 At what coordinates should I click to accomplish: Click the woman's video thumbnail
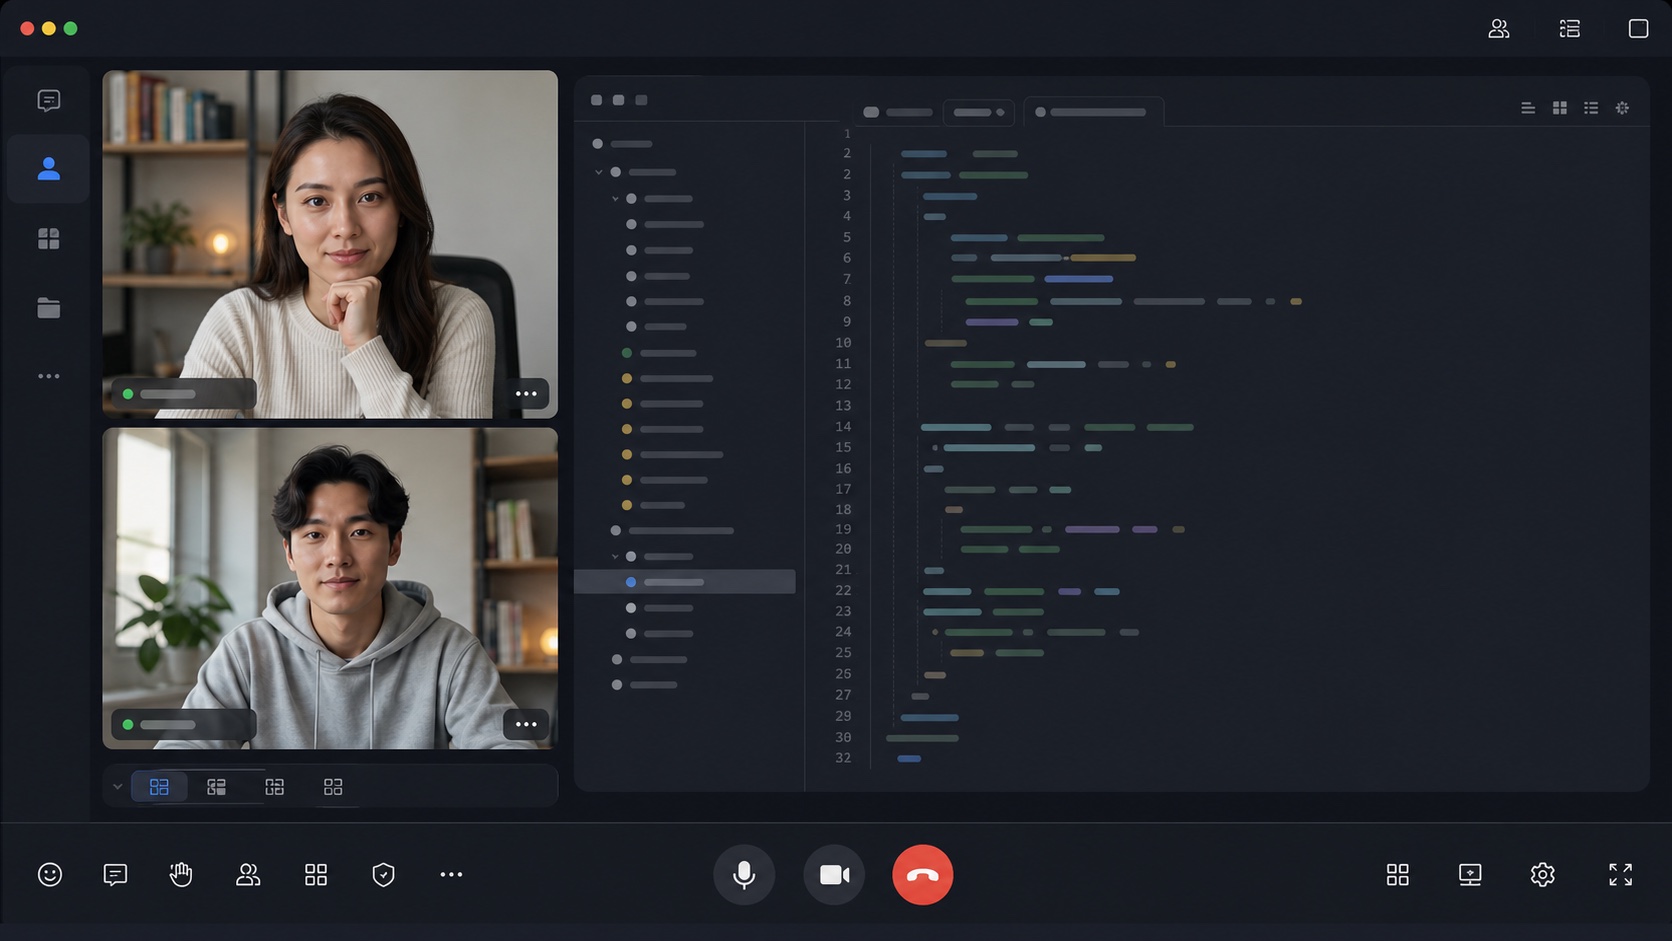pos(330,244)
